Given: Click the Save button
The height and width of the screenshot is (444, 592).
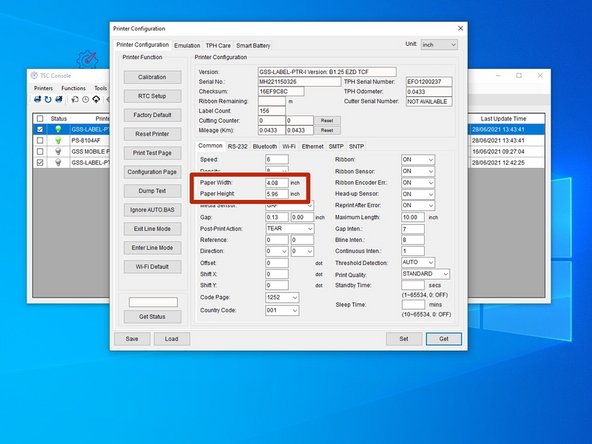Looking at the screenshot, I should click(x=132, y=339).
